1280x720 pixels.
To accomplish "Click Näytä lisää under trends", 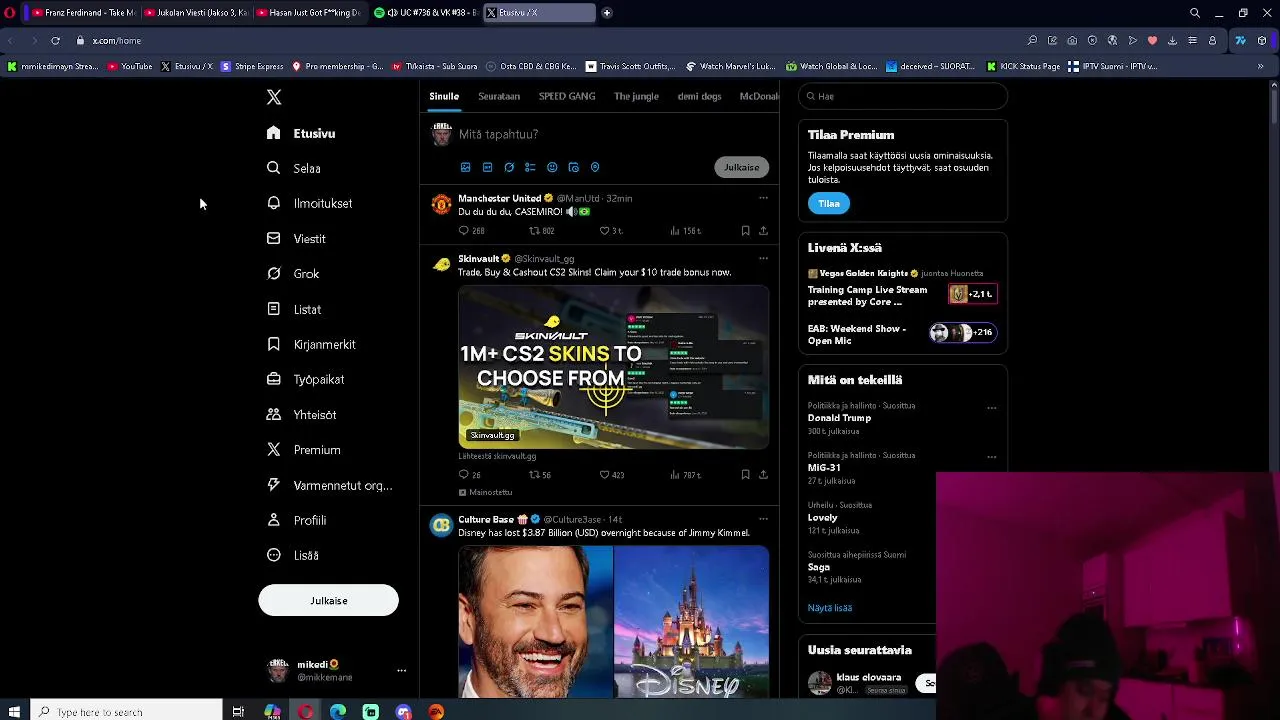I will click(x=830, y=608).
